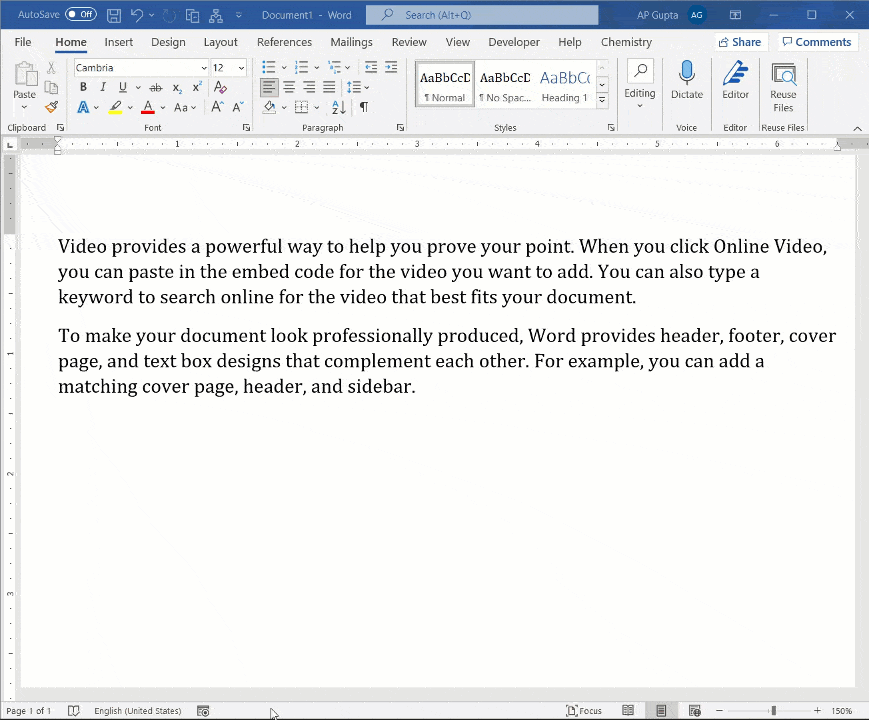Center align the paragraph text
The height and width of the screenshot is (720, 869).
tap(289, 87)
